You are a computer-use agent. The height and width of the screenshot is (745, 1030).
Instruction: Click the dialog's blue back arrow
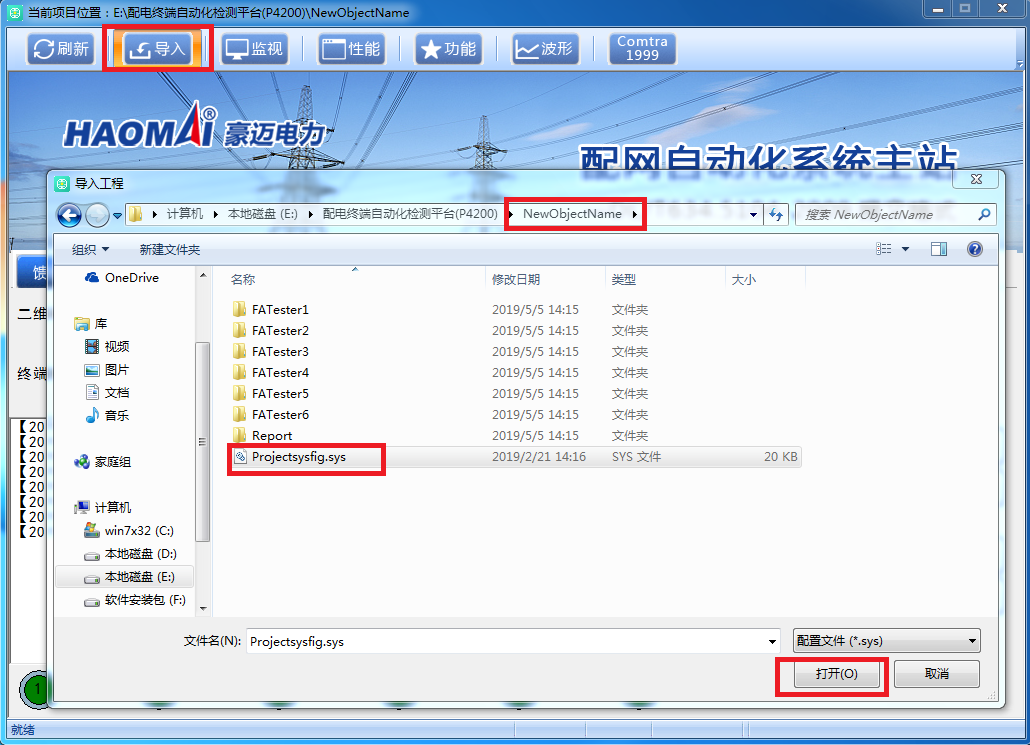pyautogui.click(x=69, y=214)
